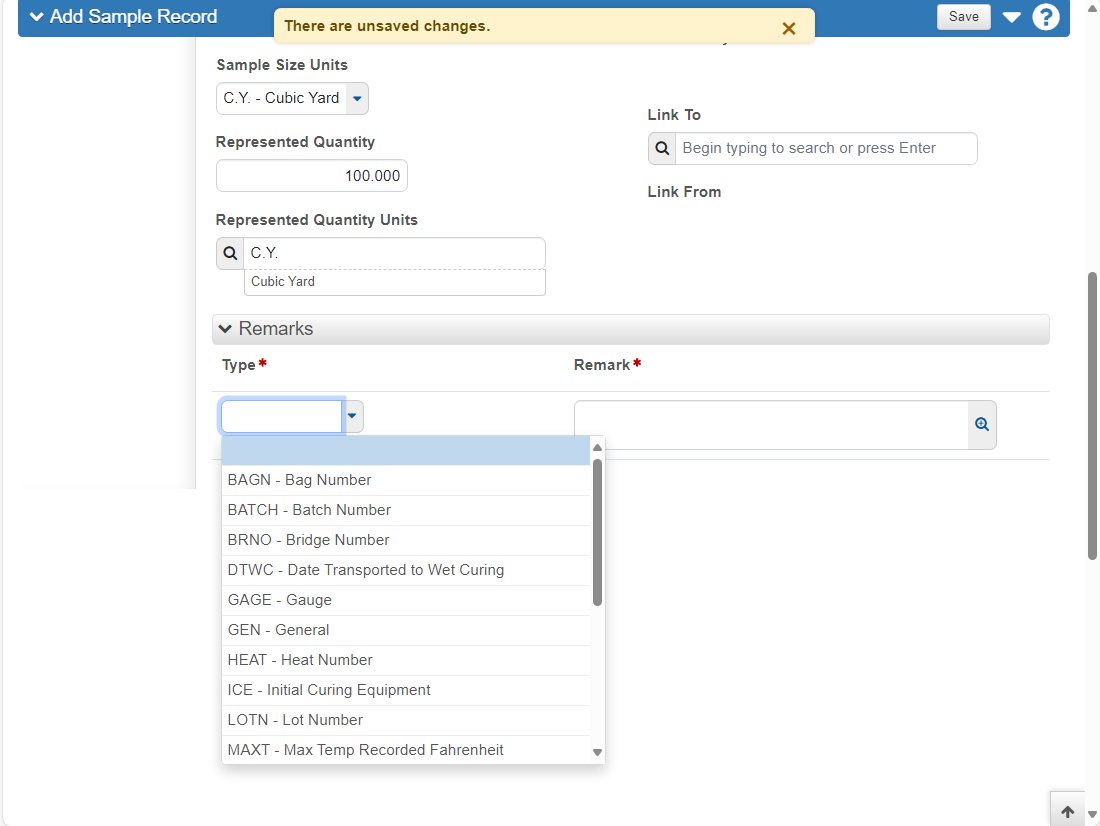Viewport: 1100px width, 826px height.
Task: Collapse the Add Sample Record header chevron
Action: 36,17
